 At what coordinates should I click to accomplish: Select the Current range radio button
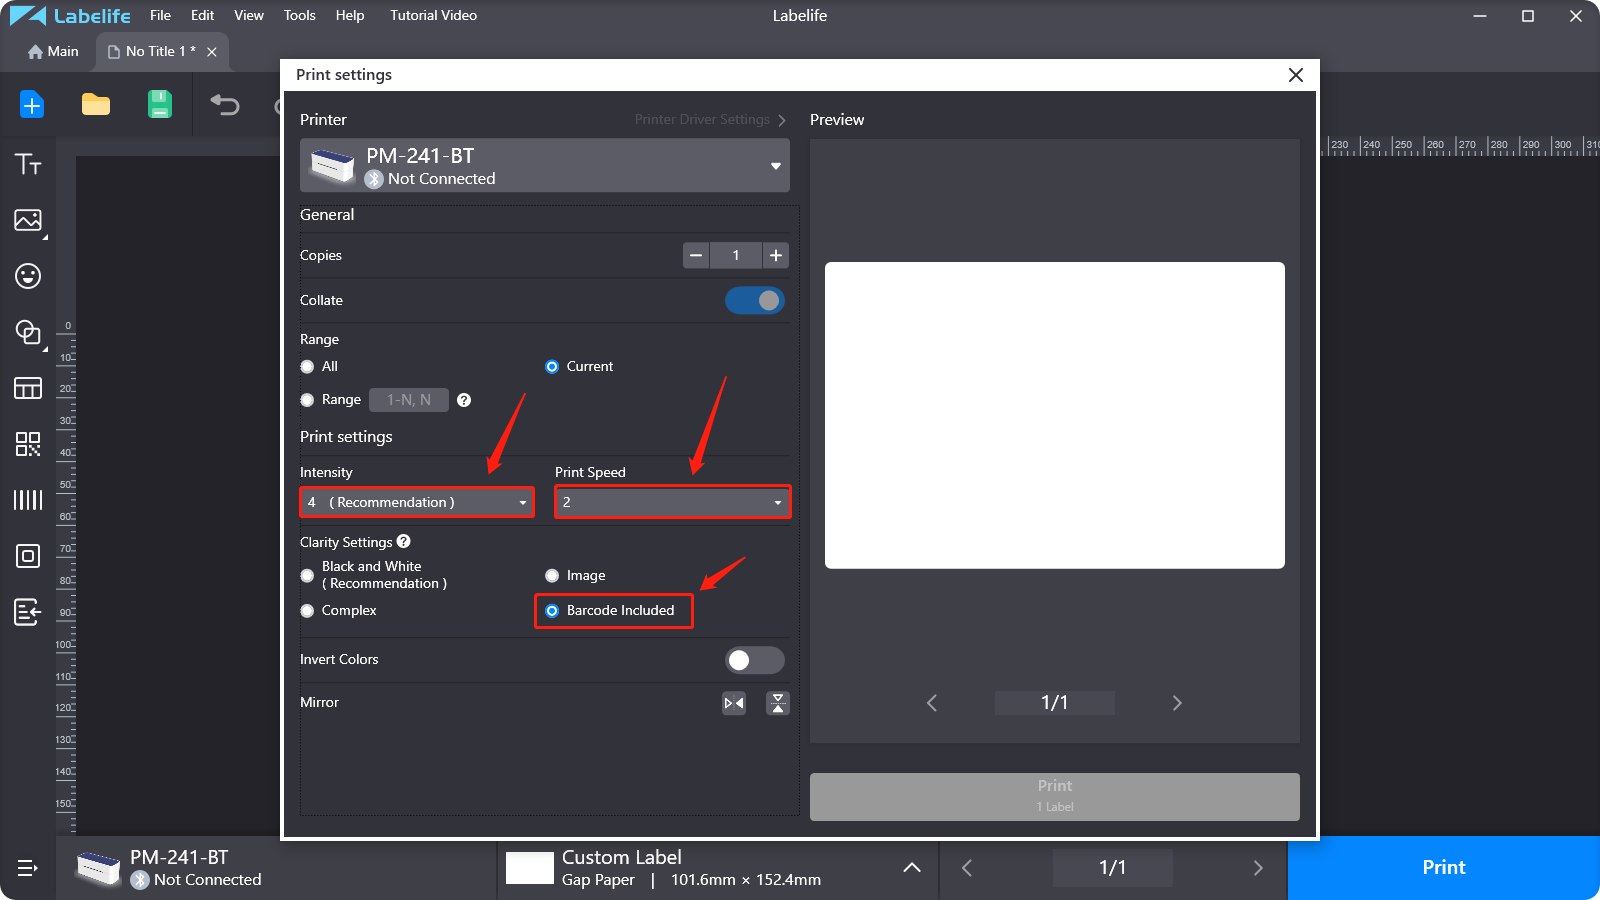point(552,367)
